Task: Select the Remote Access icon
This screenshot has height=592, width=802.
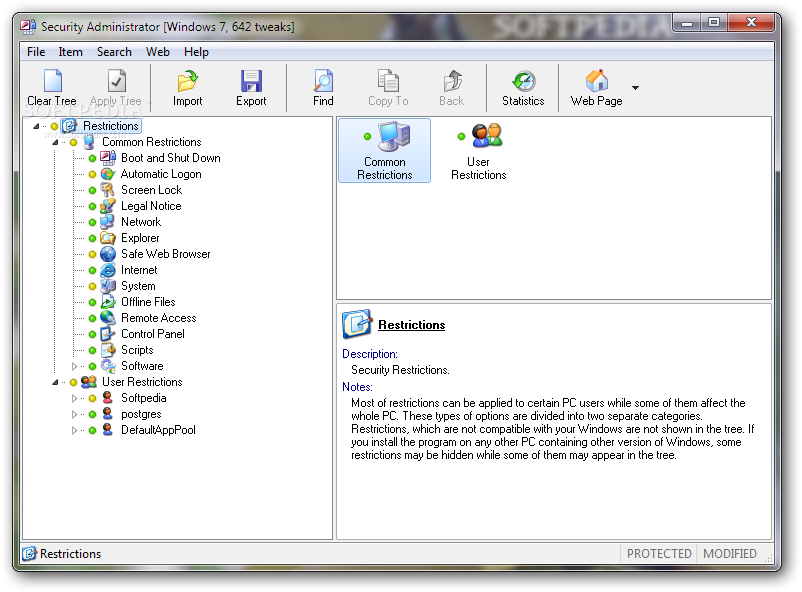Action: (x=108, y=318)
